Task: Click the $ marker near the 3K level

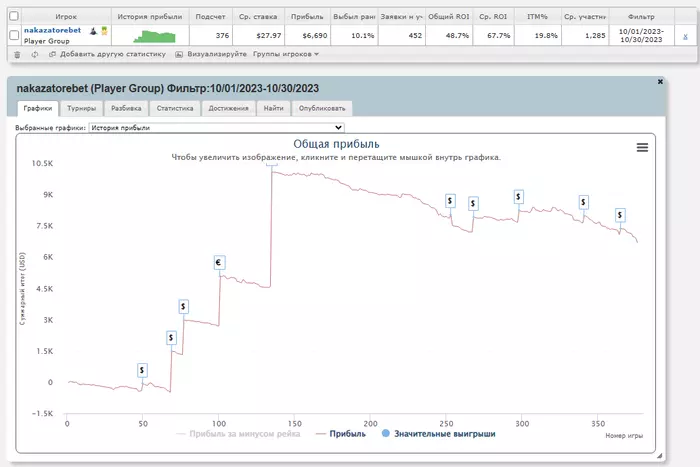Action: pos(183,306)
